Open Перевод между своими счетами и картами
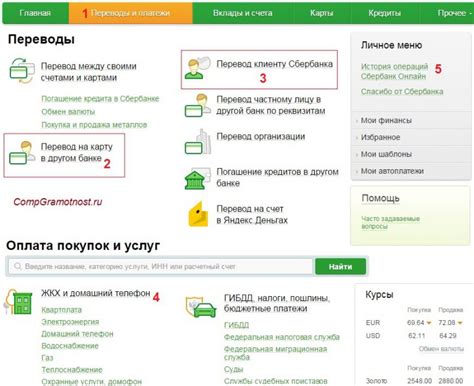 pyautogui.click(x=88, y=72)
